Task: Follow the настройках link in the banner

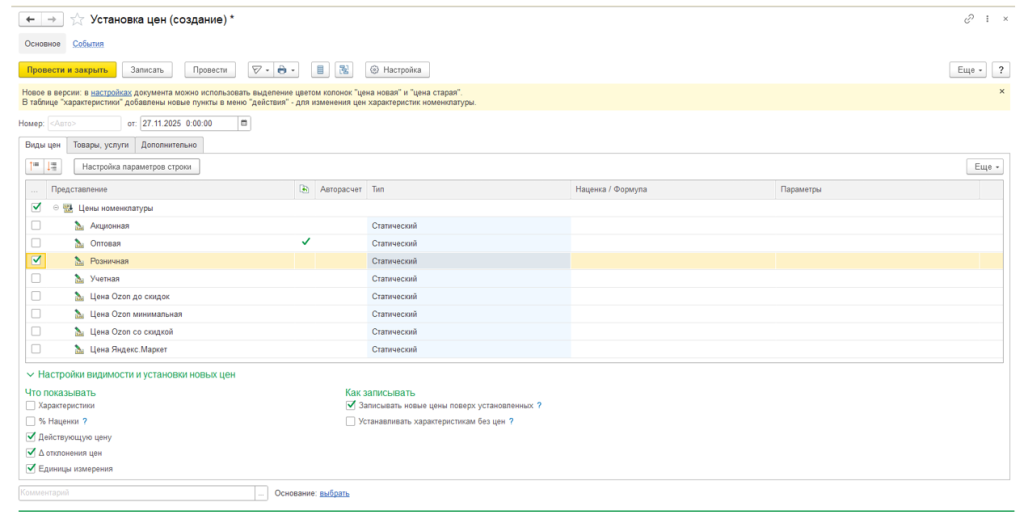Action: (x=111, y=93)
